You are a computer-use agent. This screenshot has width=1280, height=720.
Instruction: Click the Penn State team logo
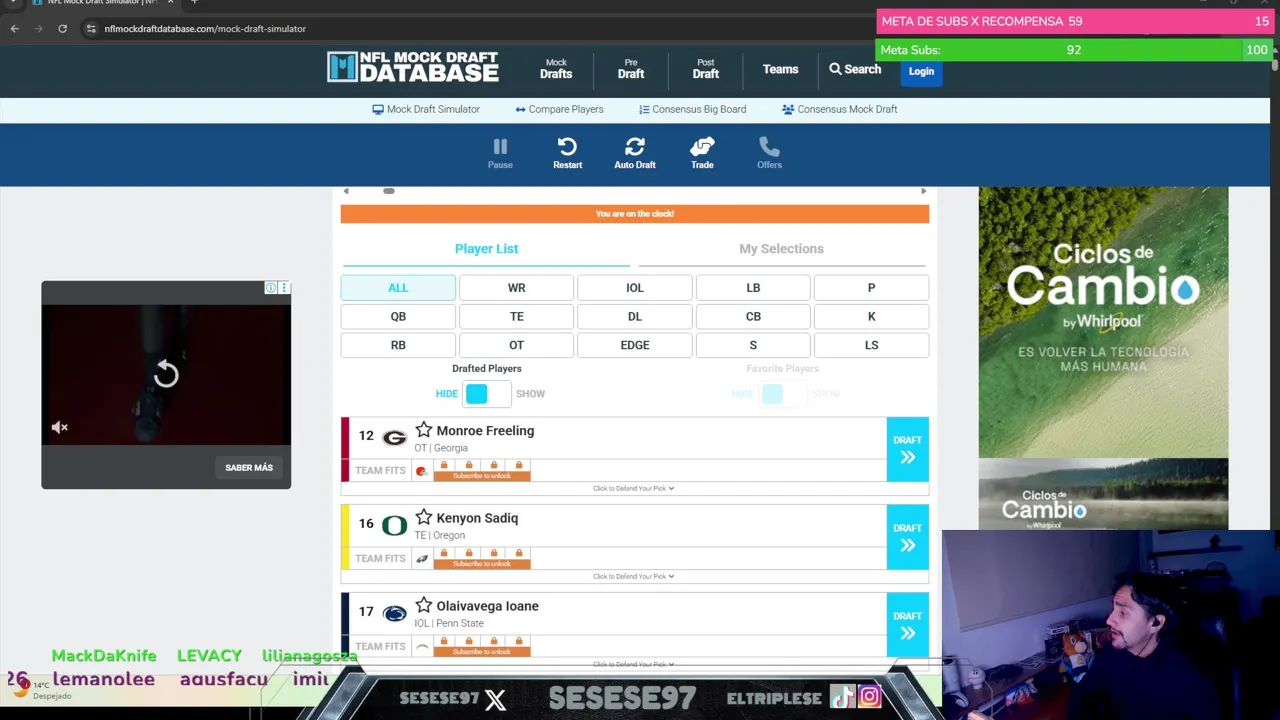(x=395, y=613)
